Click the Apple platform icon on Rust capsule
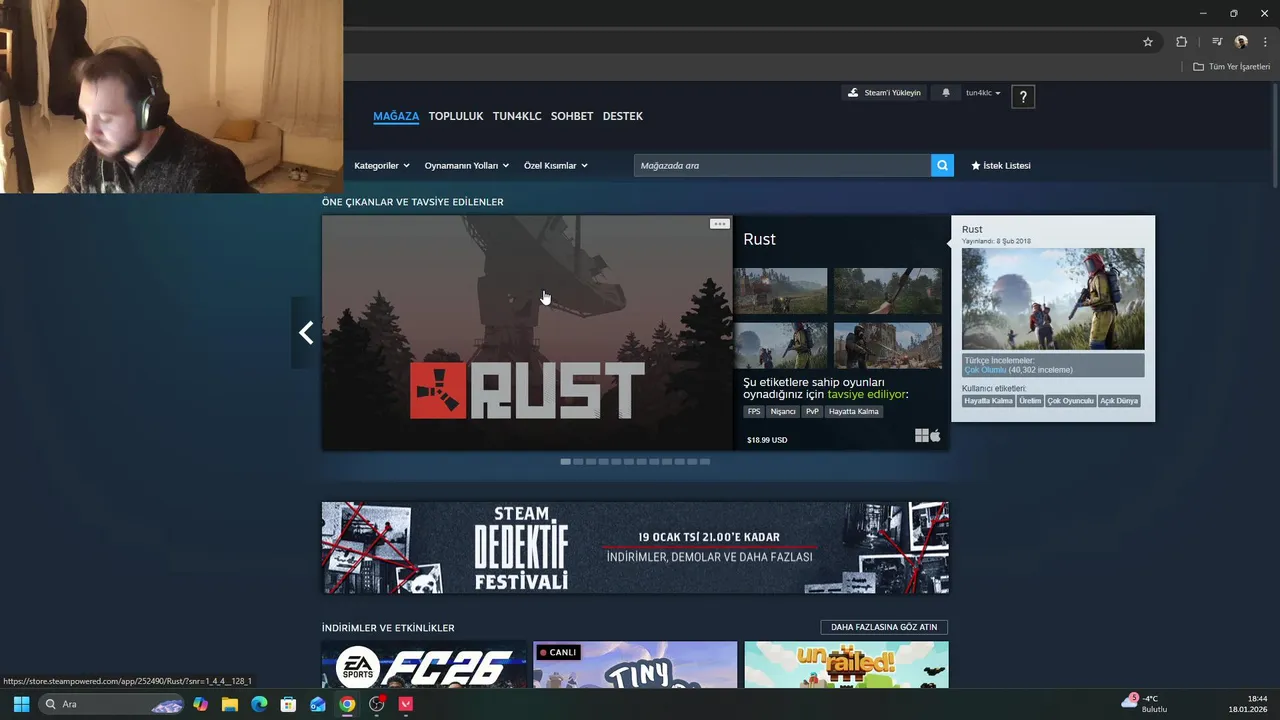Screen dimensions: 1280x720 pyautogui.click(x=935, y=435)
